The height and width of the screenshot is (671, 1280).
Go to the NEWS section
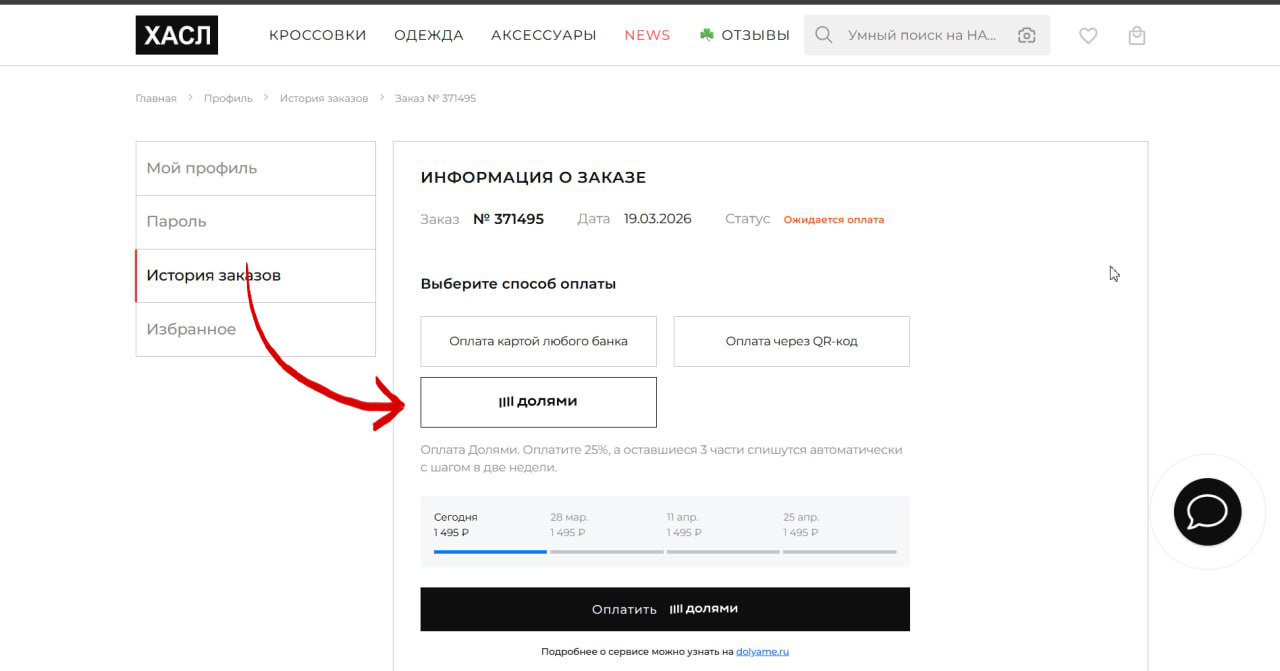click(647, 35)
